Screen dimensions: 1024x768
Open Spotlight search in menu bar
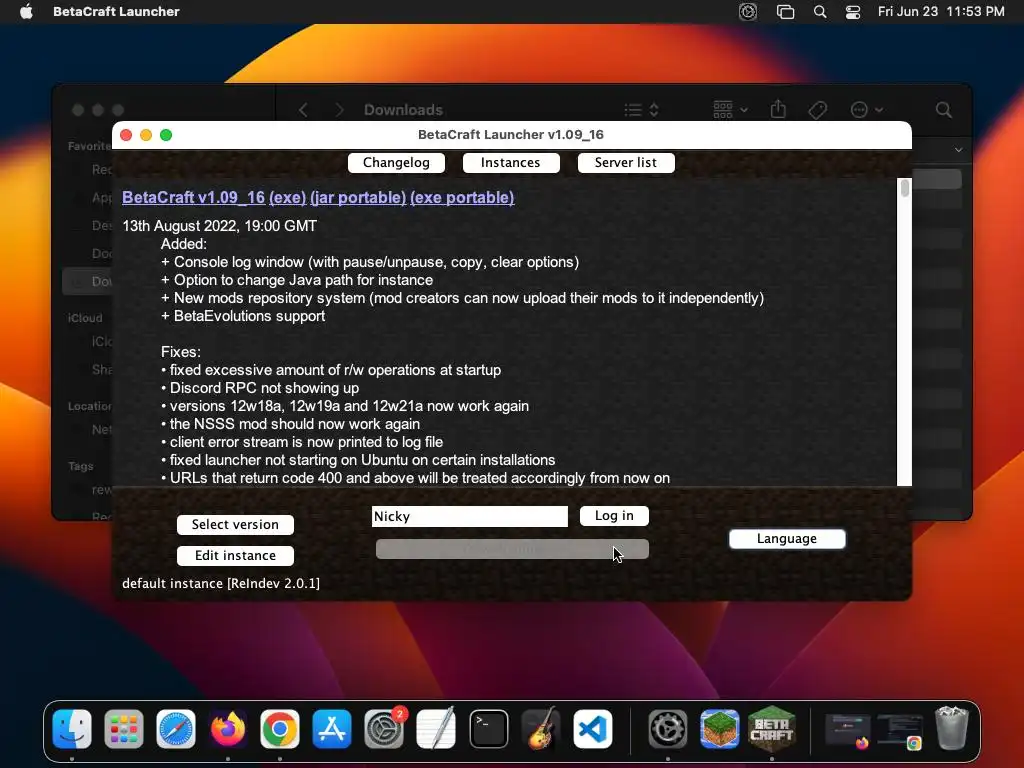point(820,12)
